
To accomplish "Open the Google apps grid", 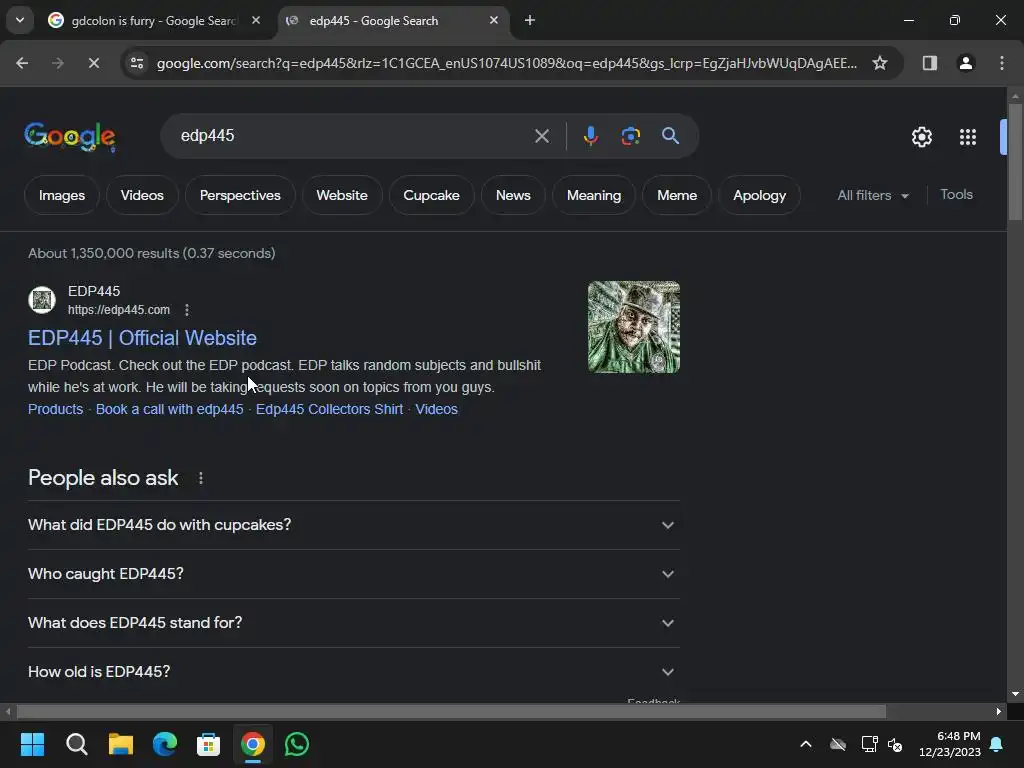I will pyautogui.click(x=967, y=136).
